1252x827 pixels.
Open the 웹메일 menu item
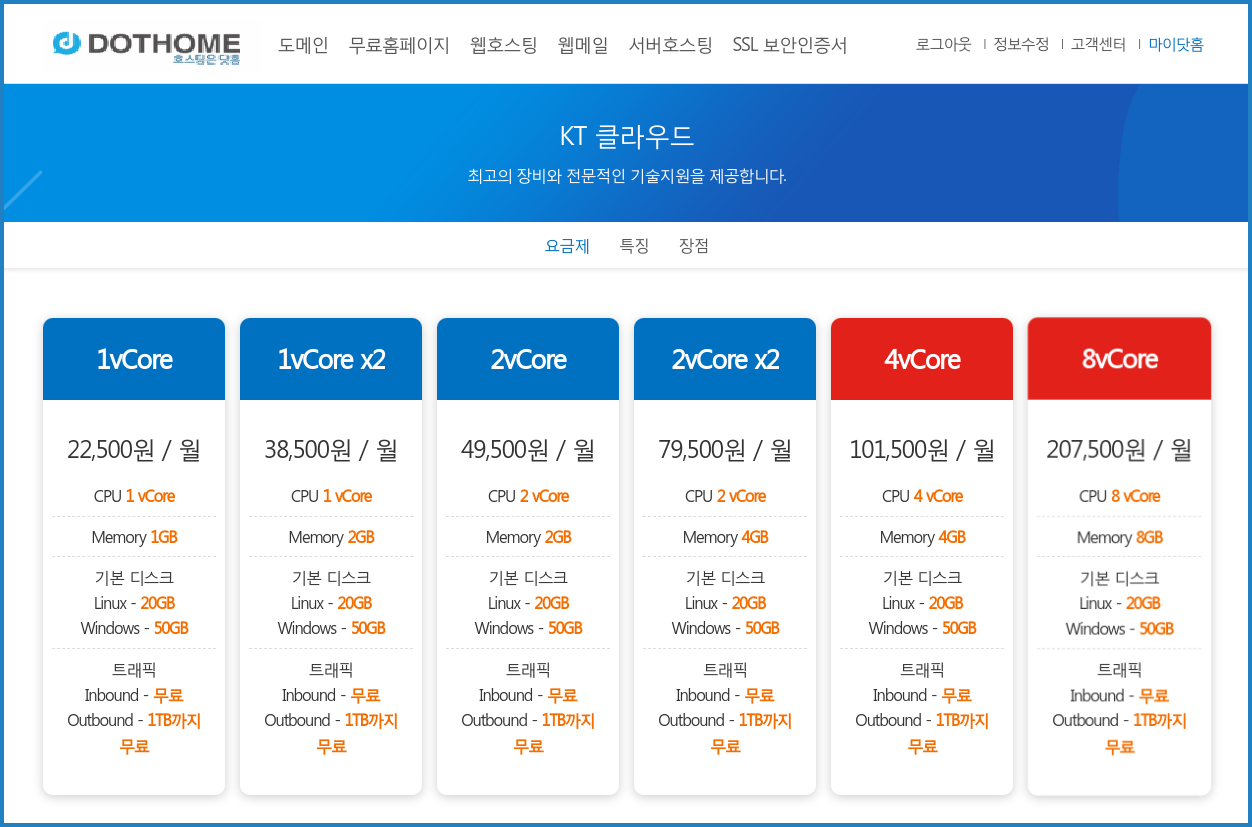[583, 45]
